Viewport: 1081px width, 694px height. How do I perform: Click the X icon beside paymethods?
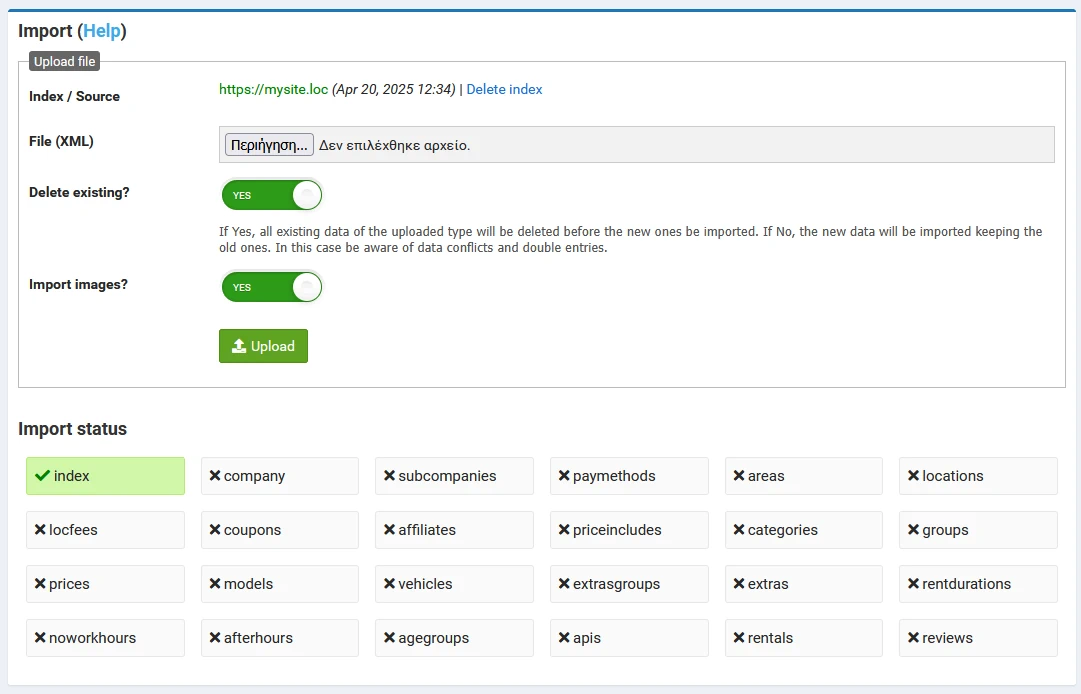click(564, 476)
